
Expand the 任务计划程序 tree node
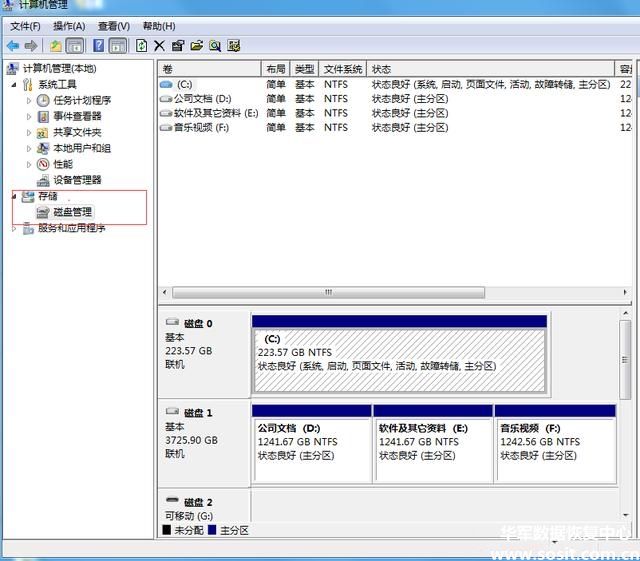(29, 100)
